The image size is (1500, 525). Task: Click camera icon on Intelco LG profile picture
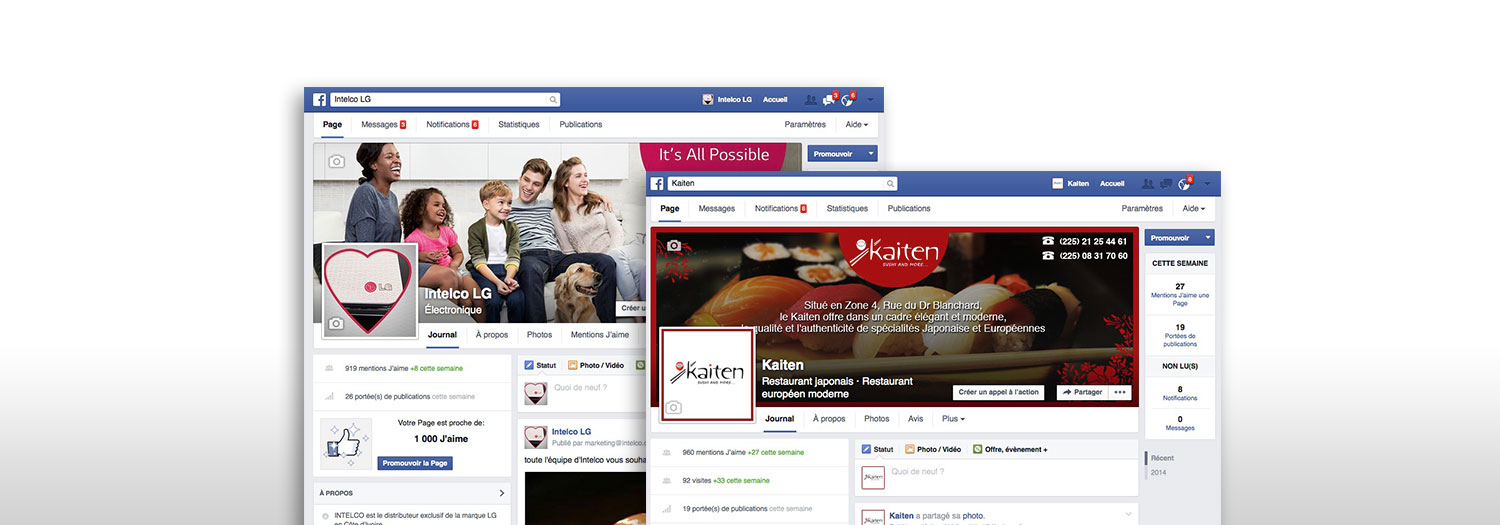click(337, 324)
